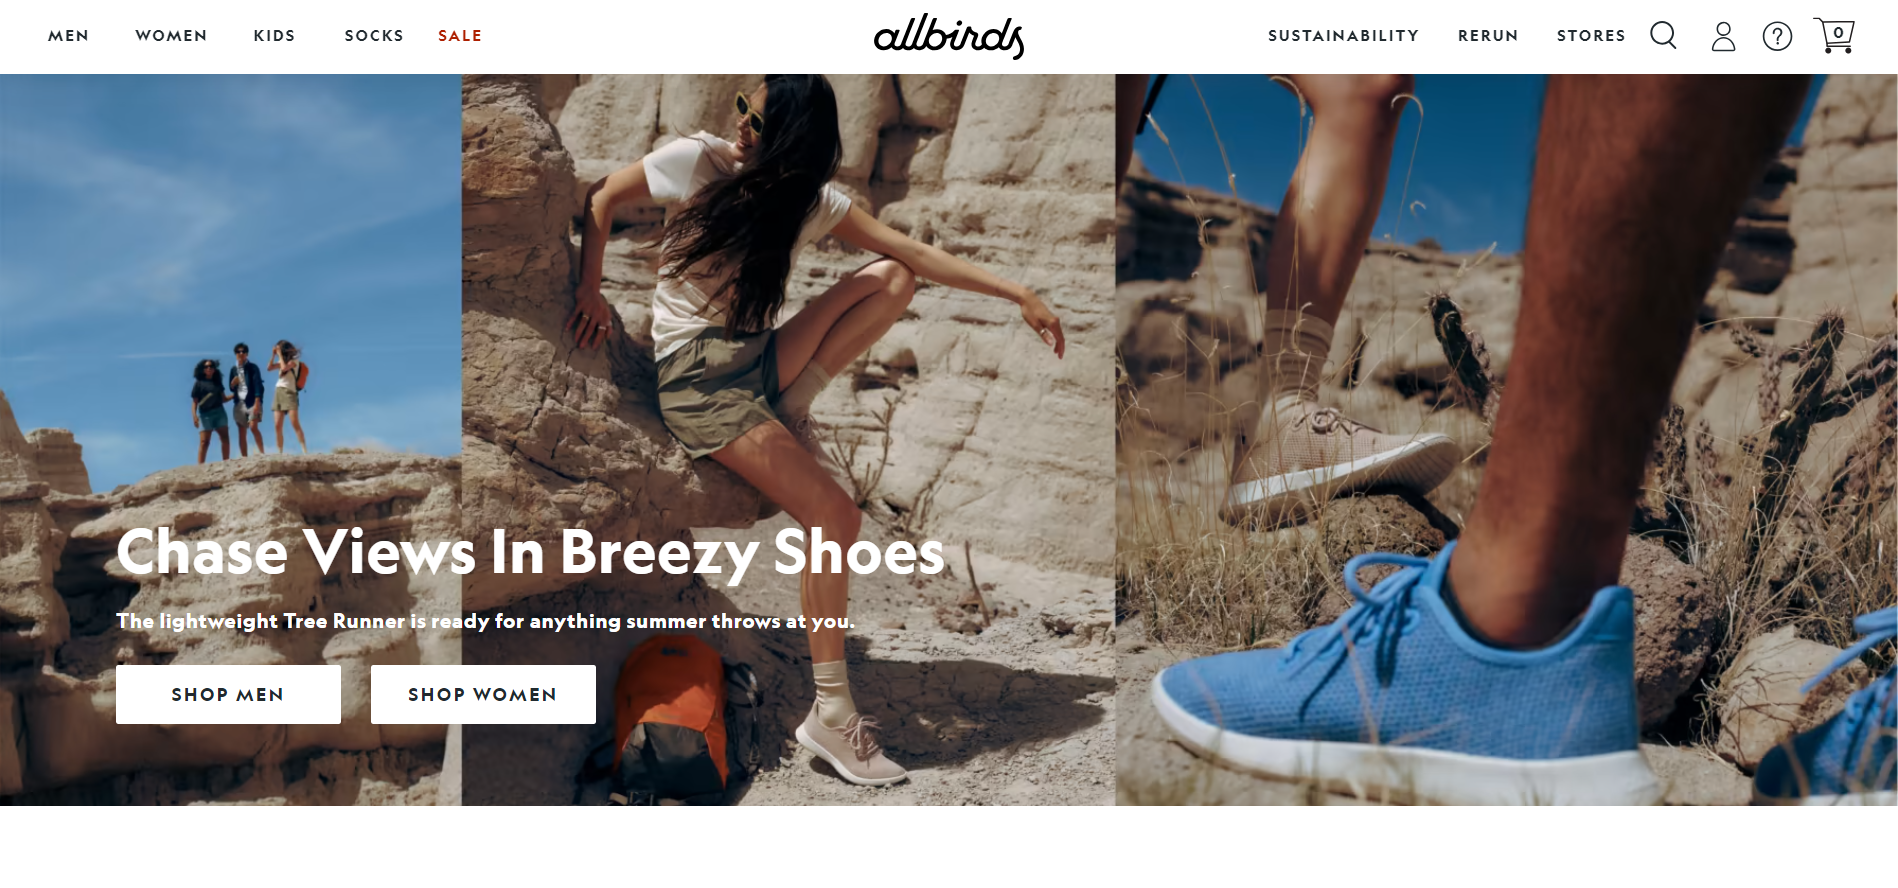This screenshot has height=888, width=1898.
Task: Open the shopping cart icon
Action: (x=1834, y=36)
